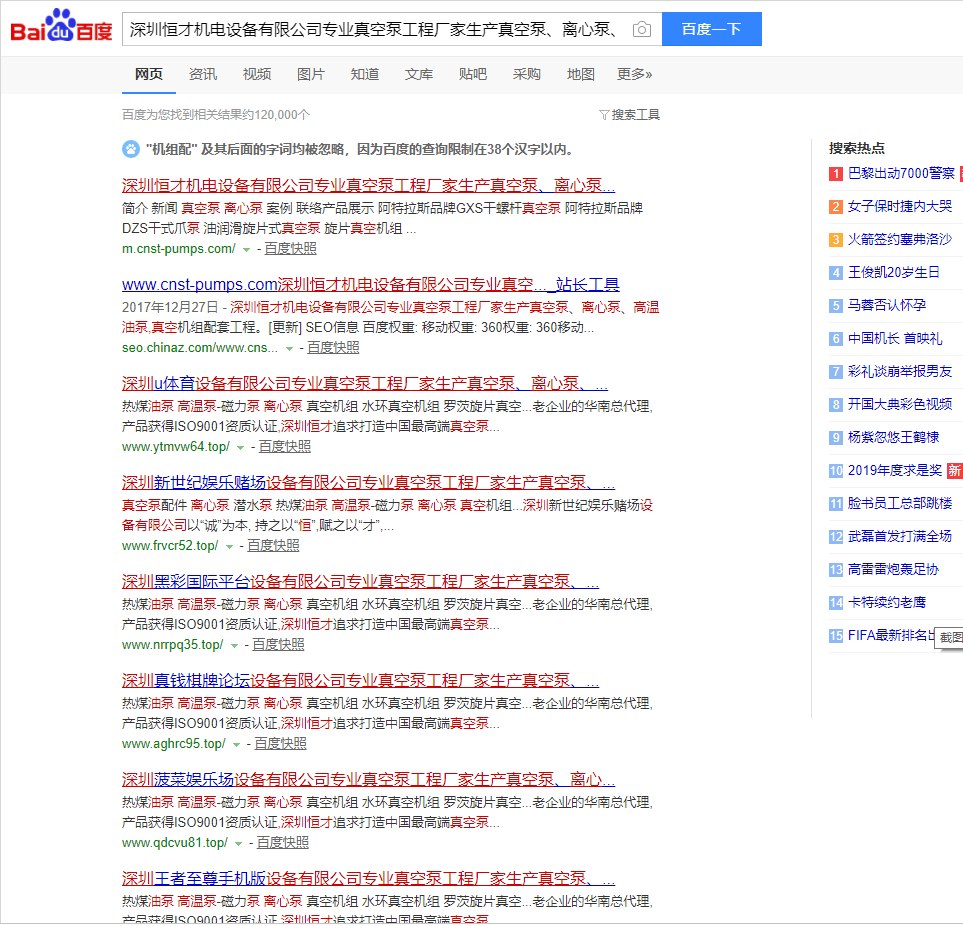Viewport: 963px width, 926px height.
Task: Switch to the 资讯 tab
Action: click(203, 74)
